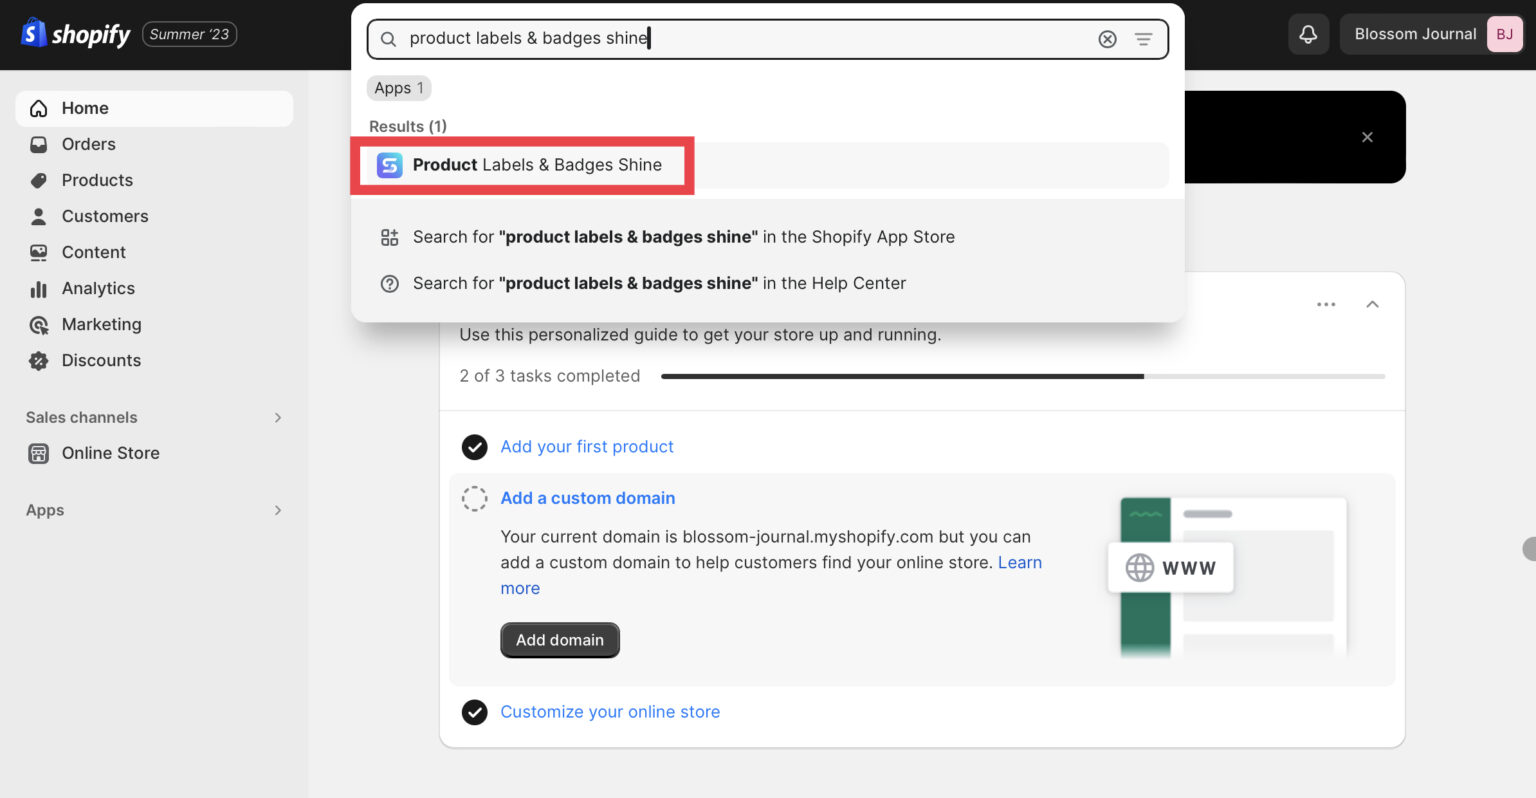The image size is (1536, 798).
Task: Uncheck Customize your online store task
Action: (x=474, y=712)
